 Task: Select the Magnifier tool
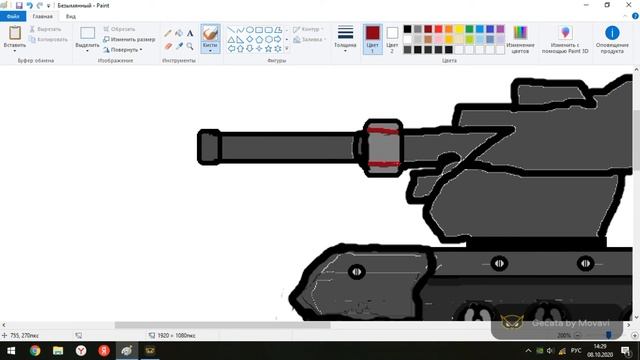click(x=190, y=46)
